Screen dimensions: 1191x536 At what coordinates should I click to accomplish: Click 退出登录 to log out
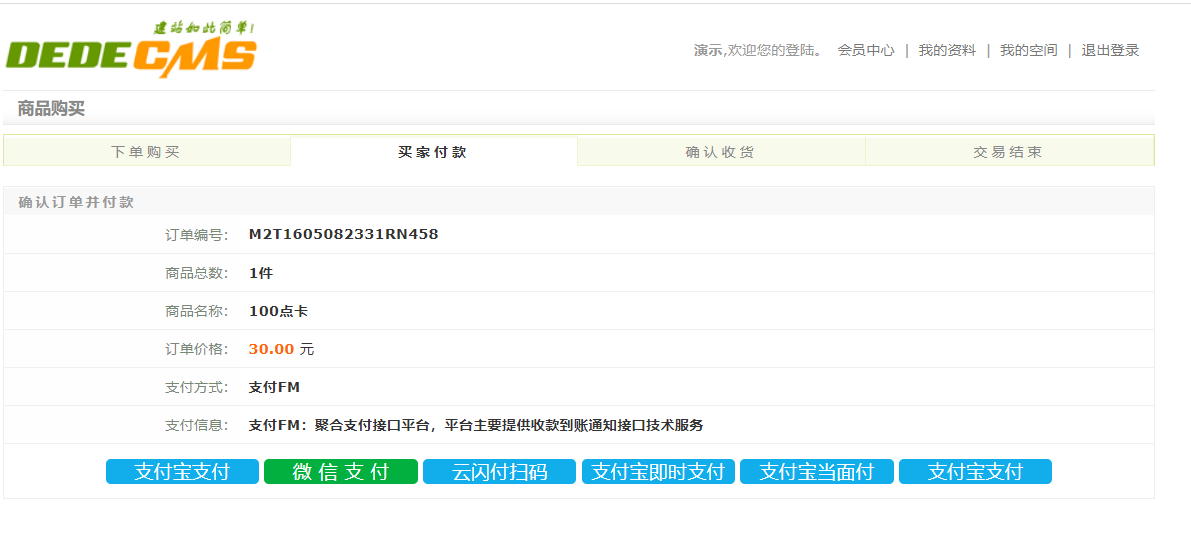(x=1110, y=50)
